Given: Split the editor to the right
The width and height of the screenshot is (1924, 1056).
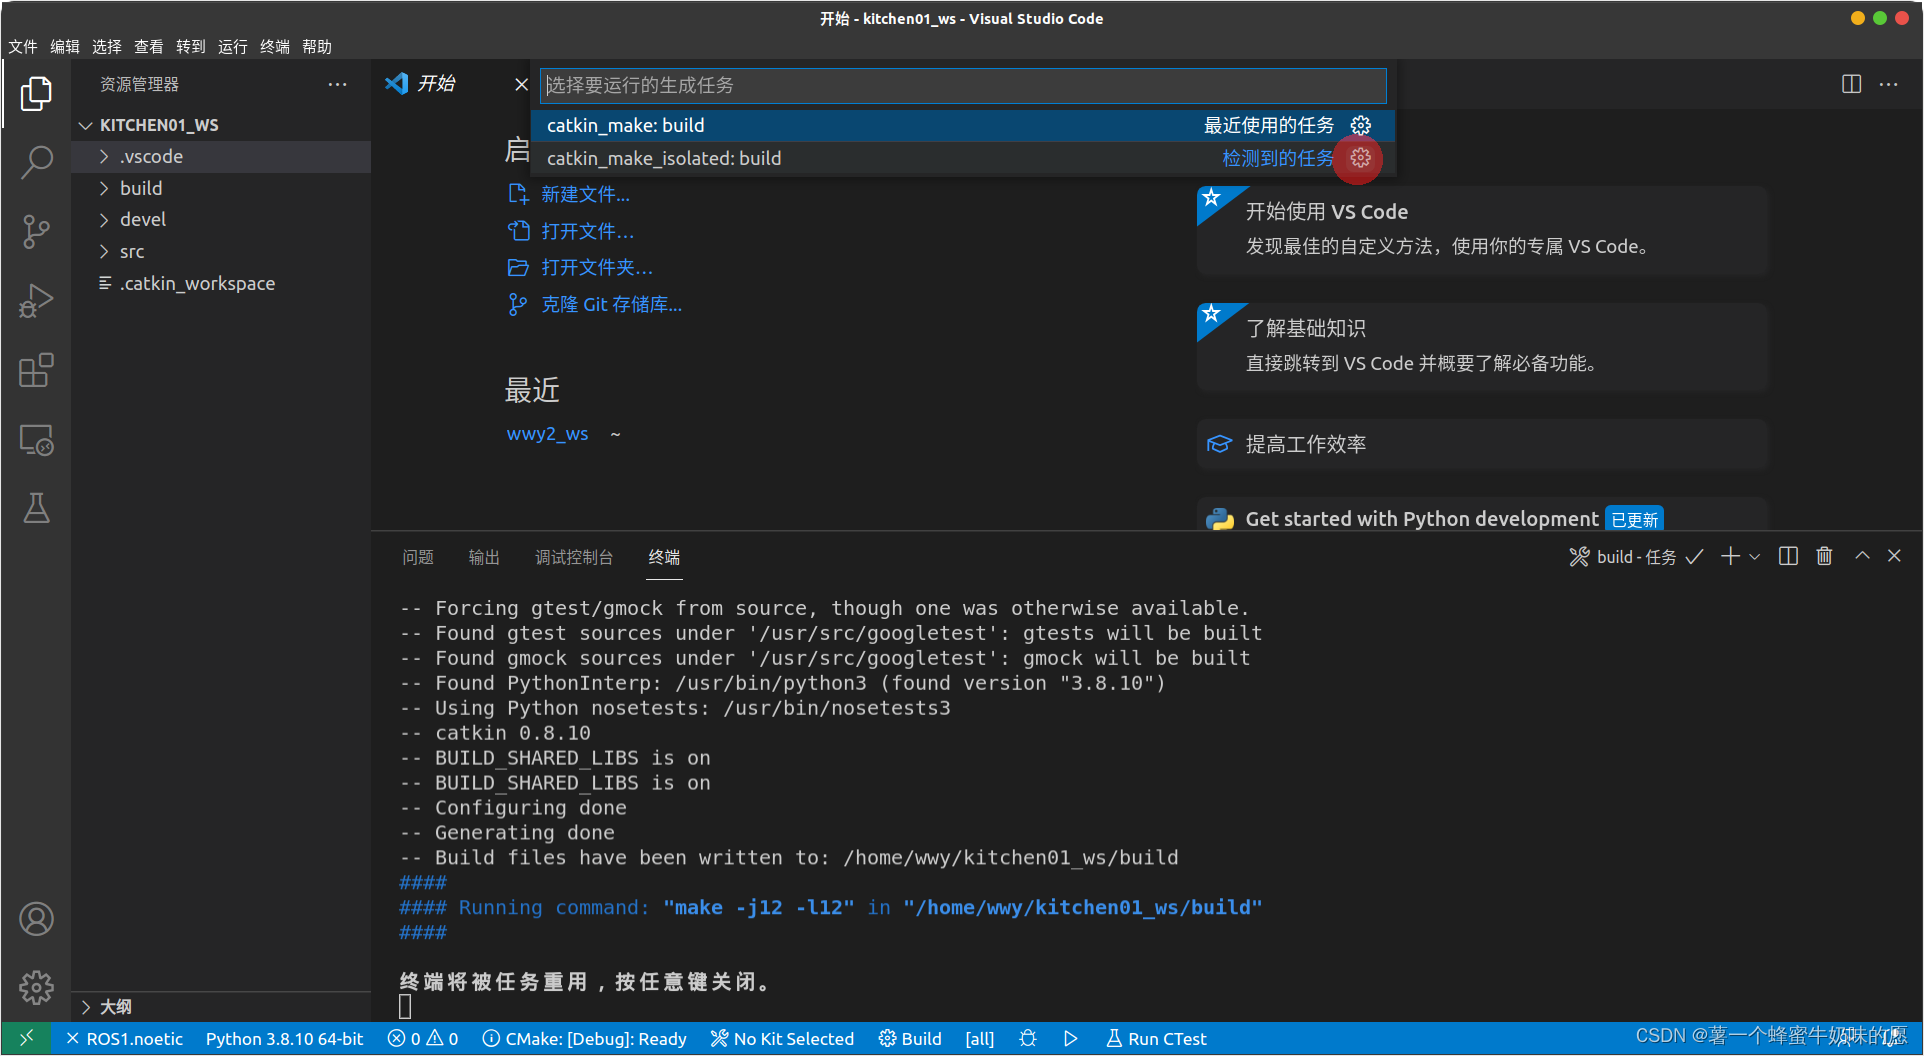Looking at the screenshot, I should click(x=1851, y=84).
